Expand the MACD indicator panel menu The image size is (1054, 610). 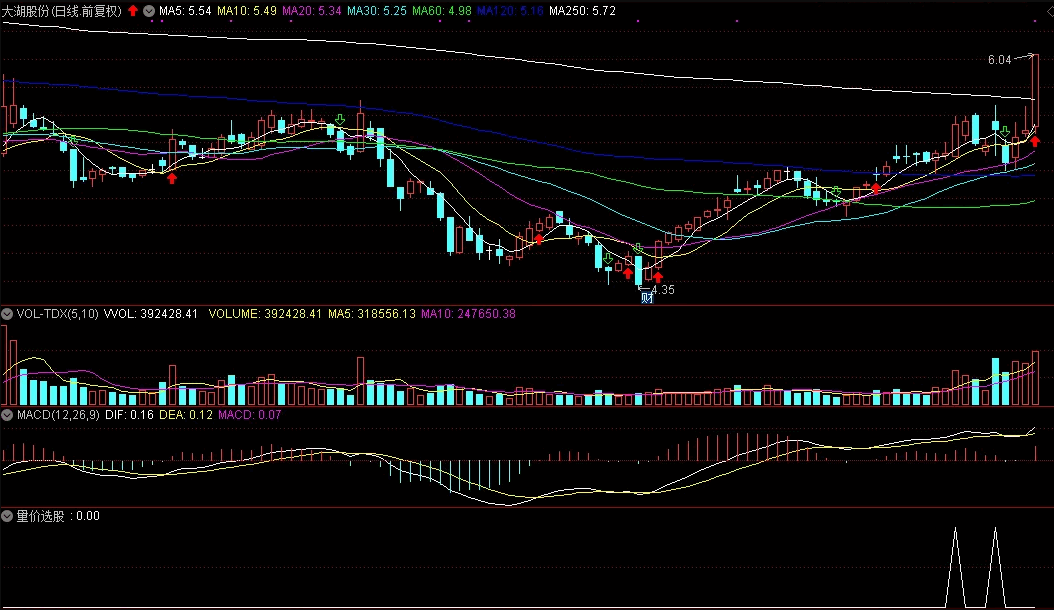pos(7,415)
